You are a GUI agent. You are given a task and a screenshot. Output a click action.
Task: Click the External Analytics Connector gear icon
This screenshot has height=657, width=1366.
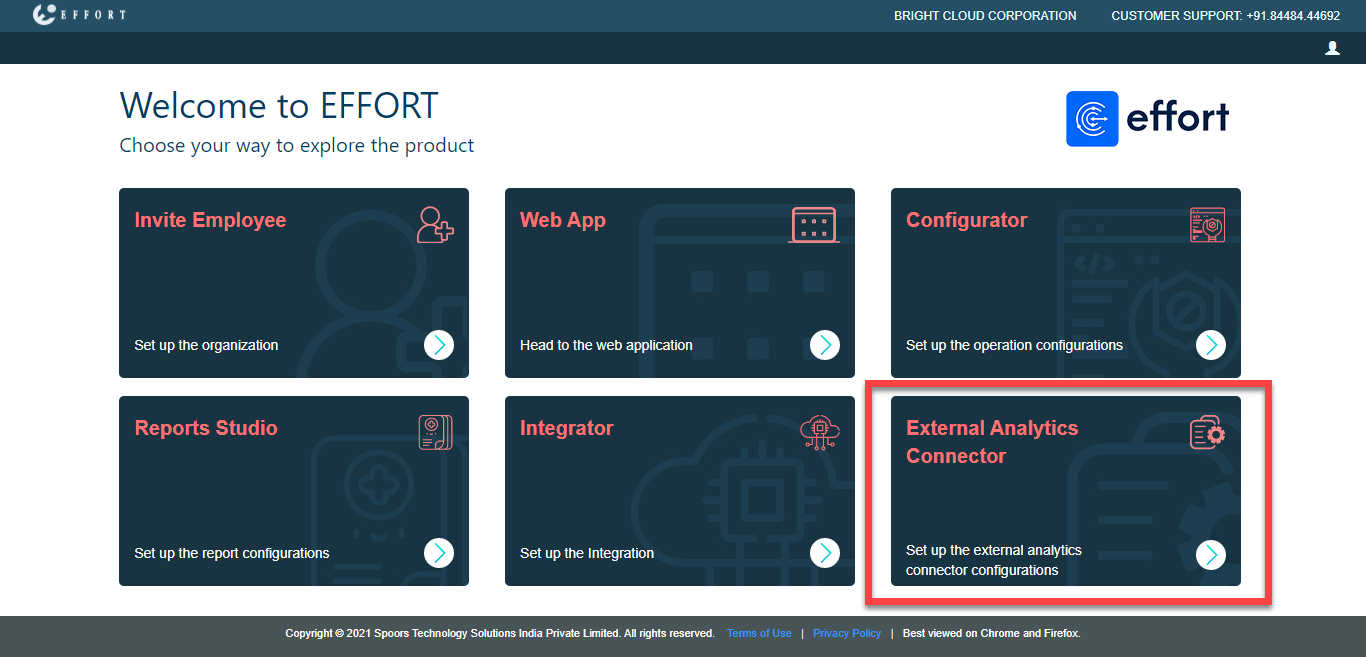pyautogui.click(x=1207, y=433)
